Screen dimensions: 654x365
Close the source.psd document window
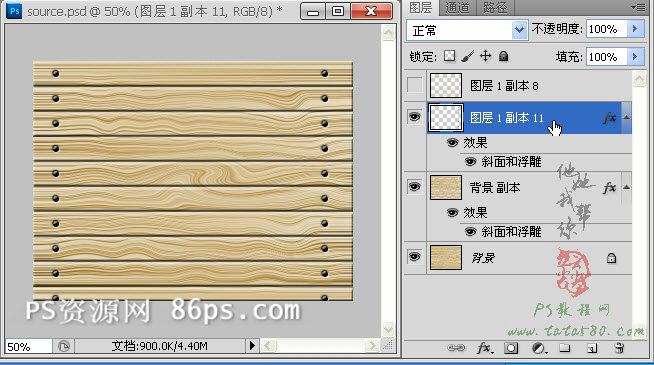[371, 12]
